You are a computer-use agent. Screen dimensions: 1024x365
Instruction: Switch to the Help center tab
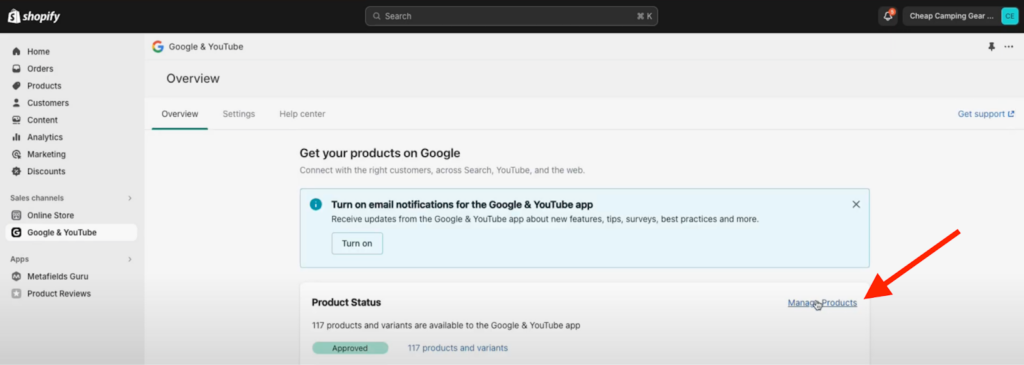pos(302,114)
